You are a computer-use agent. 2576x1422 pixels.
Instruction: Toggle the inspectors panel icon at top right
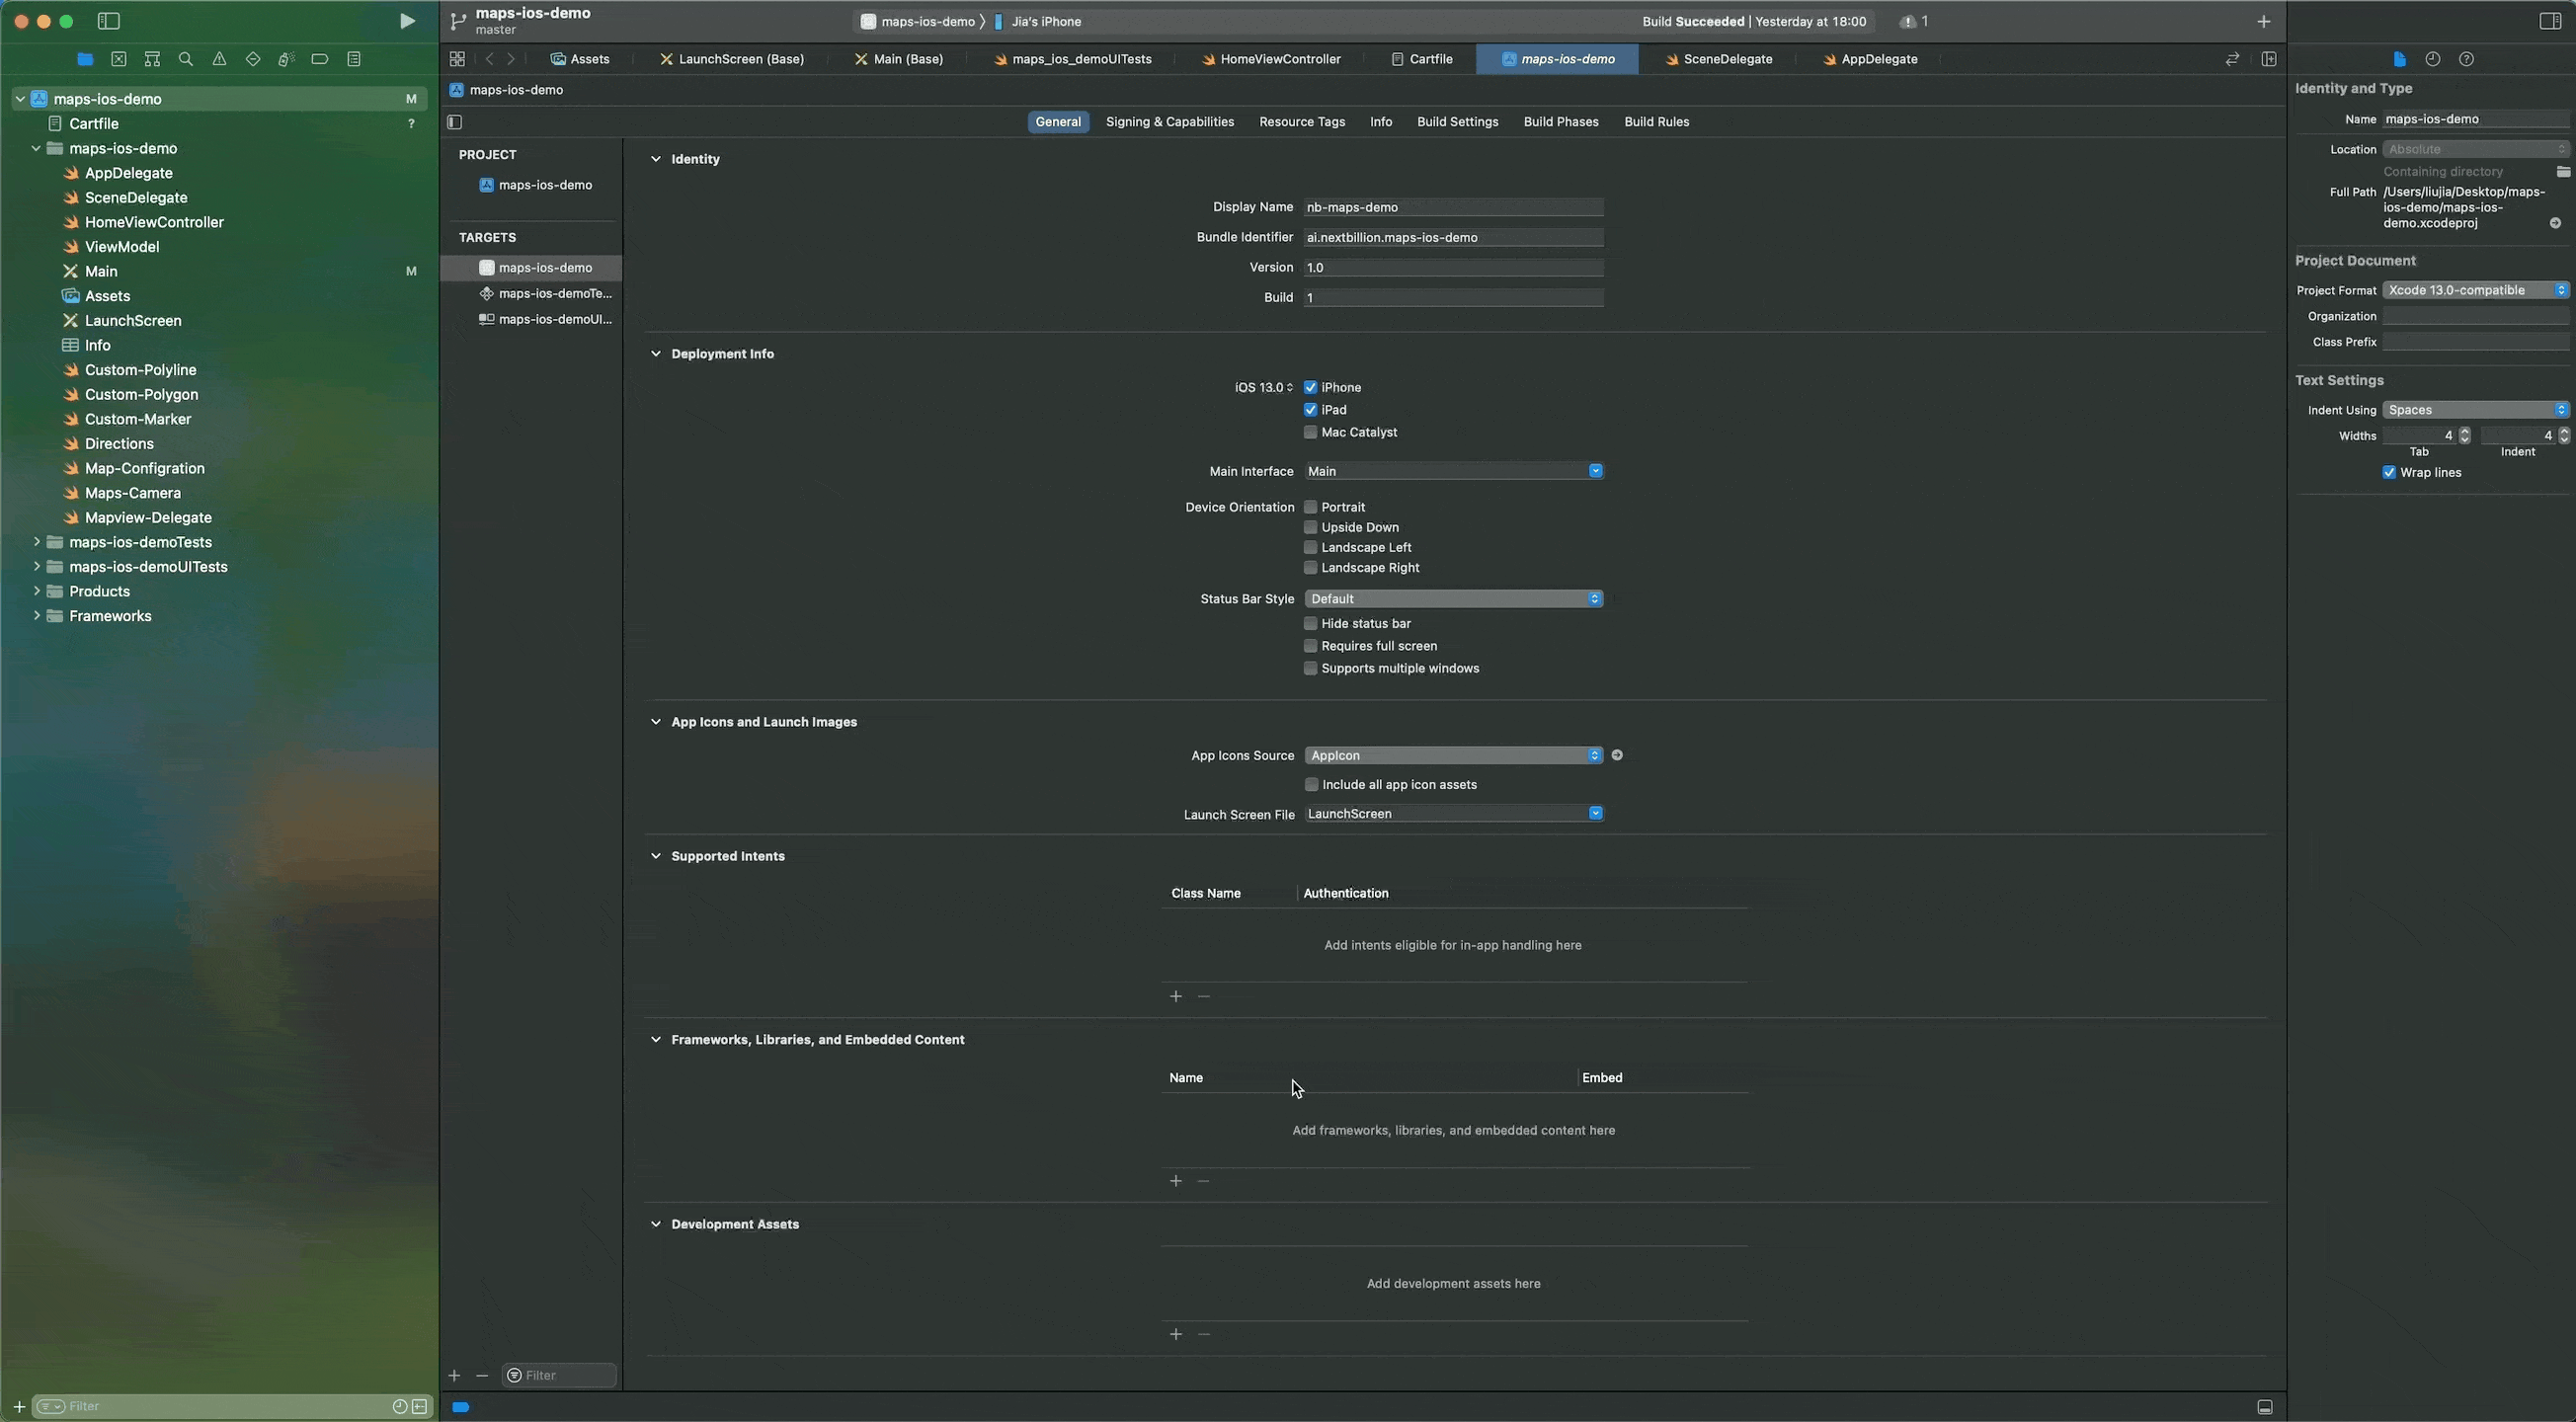click(2550, 21)
